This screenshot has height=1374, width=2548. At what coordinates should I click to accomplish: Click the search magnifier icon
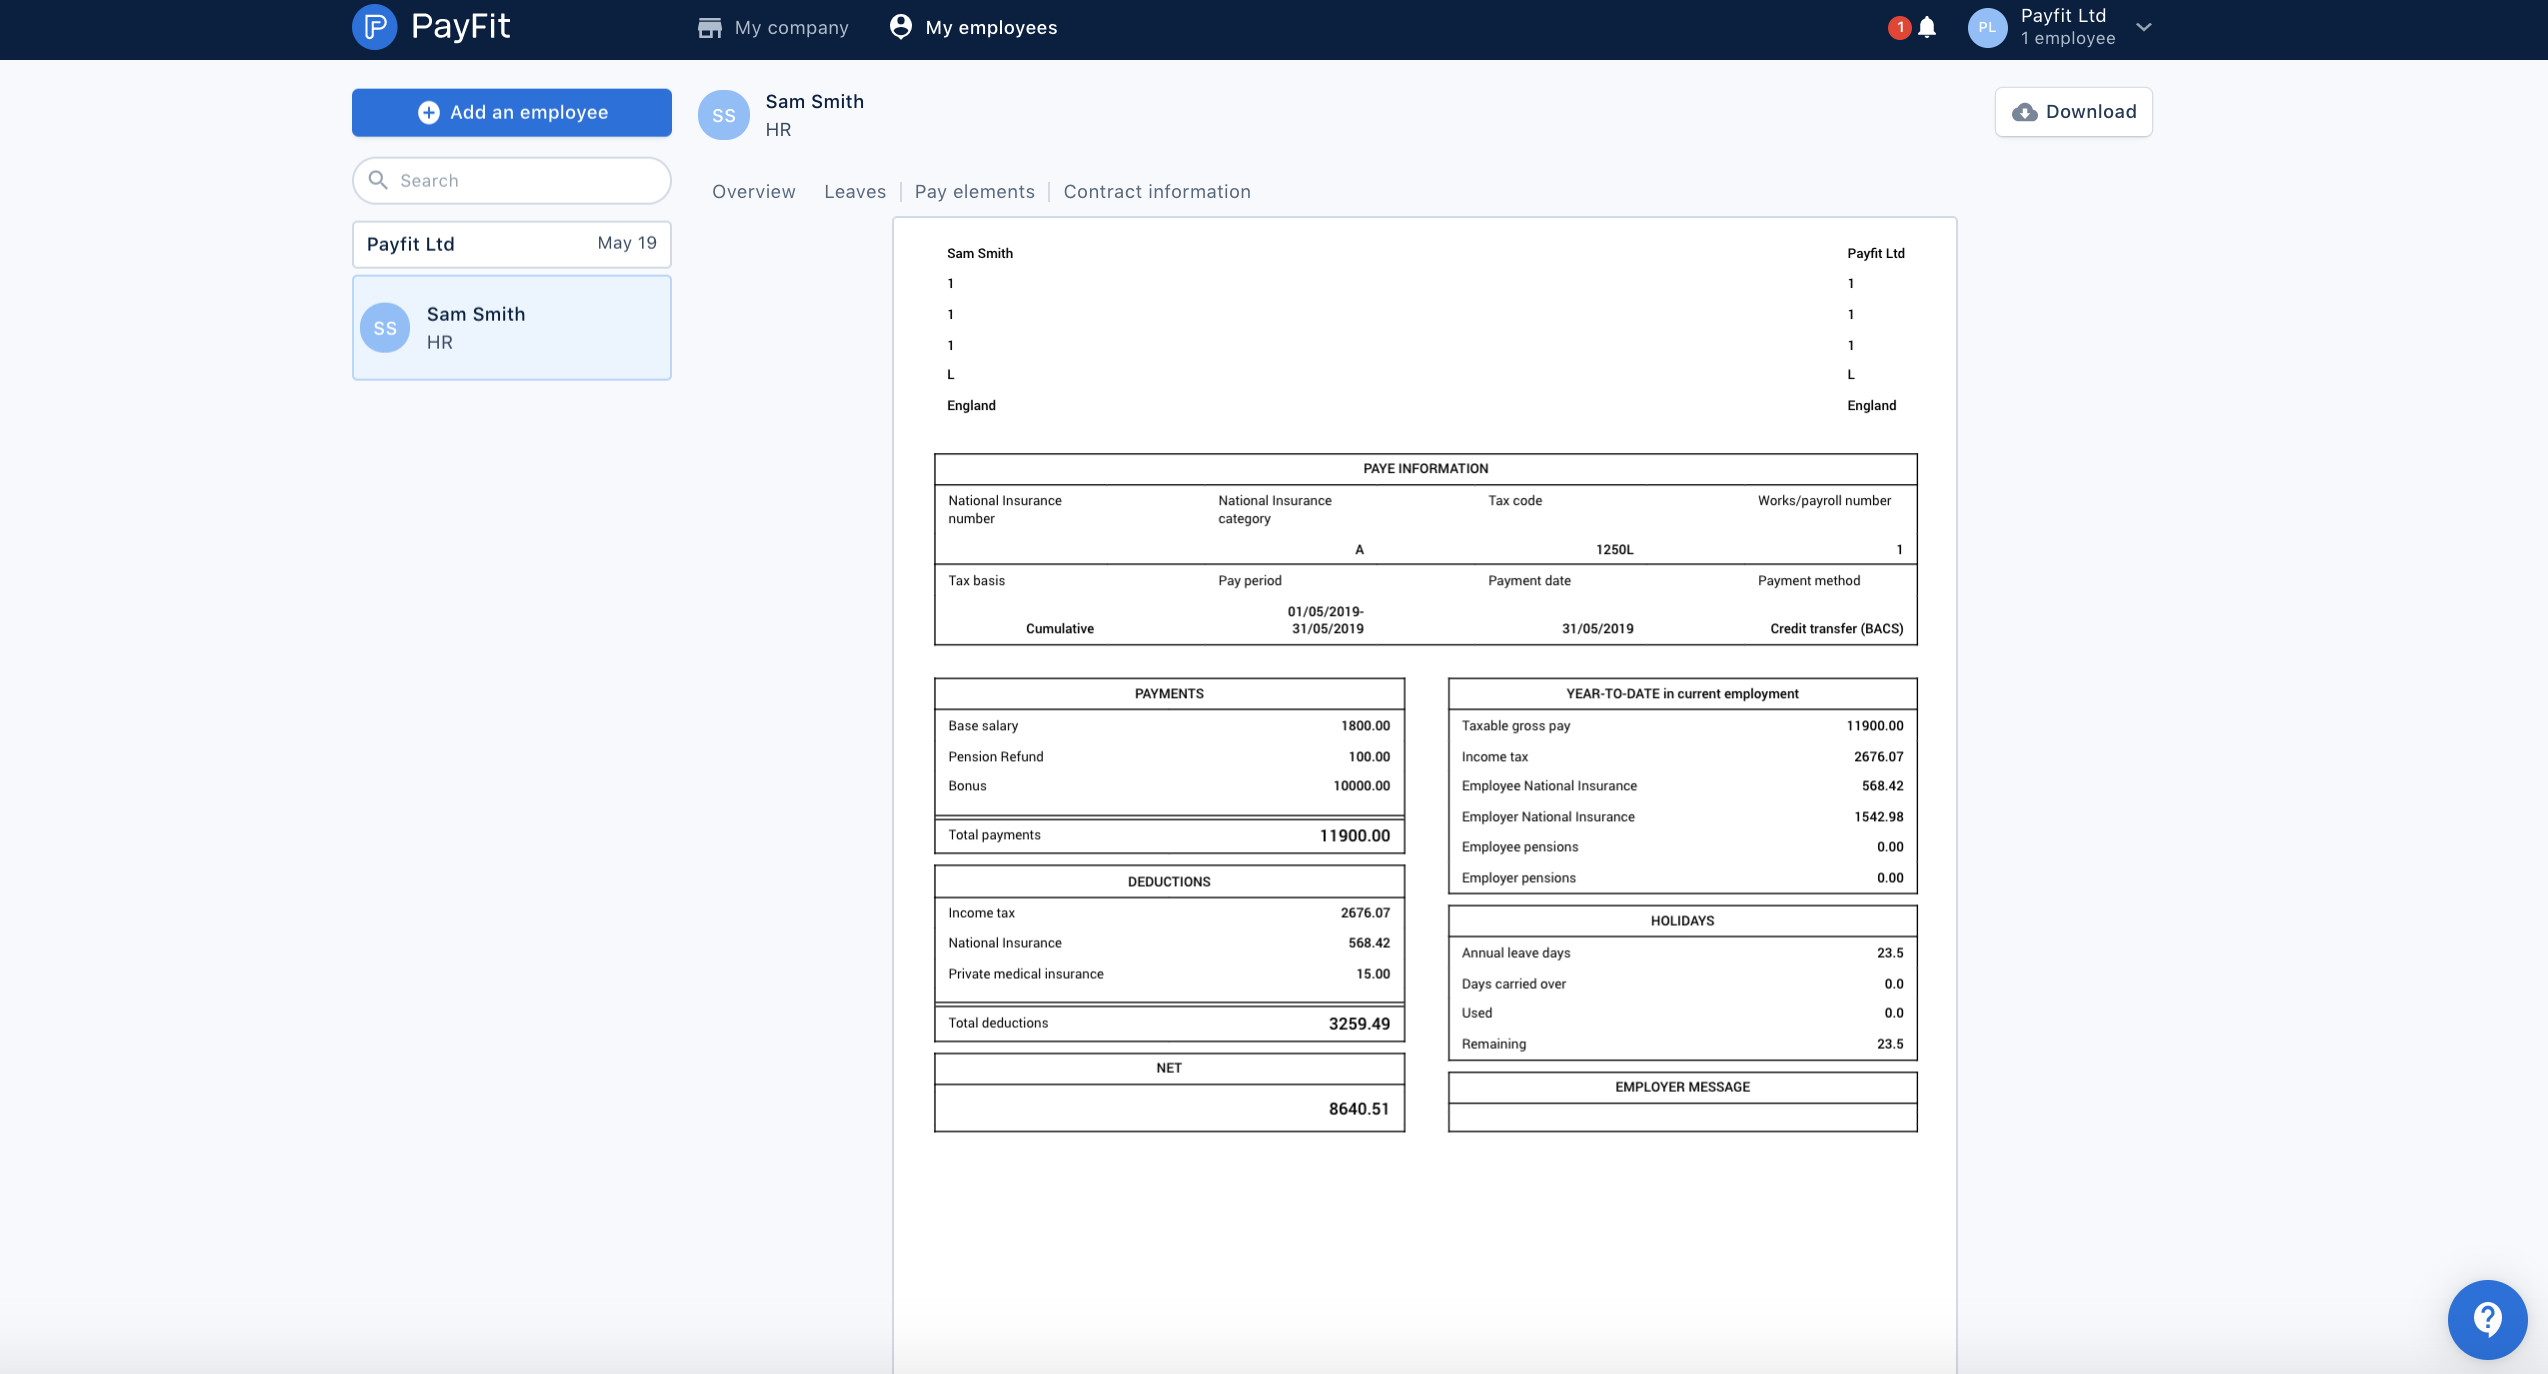click(378, 180)
